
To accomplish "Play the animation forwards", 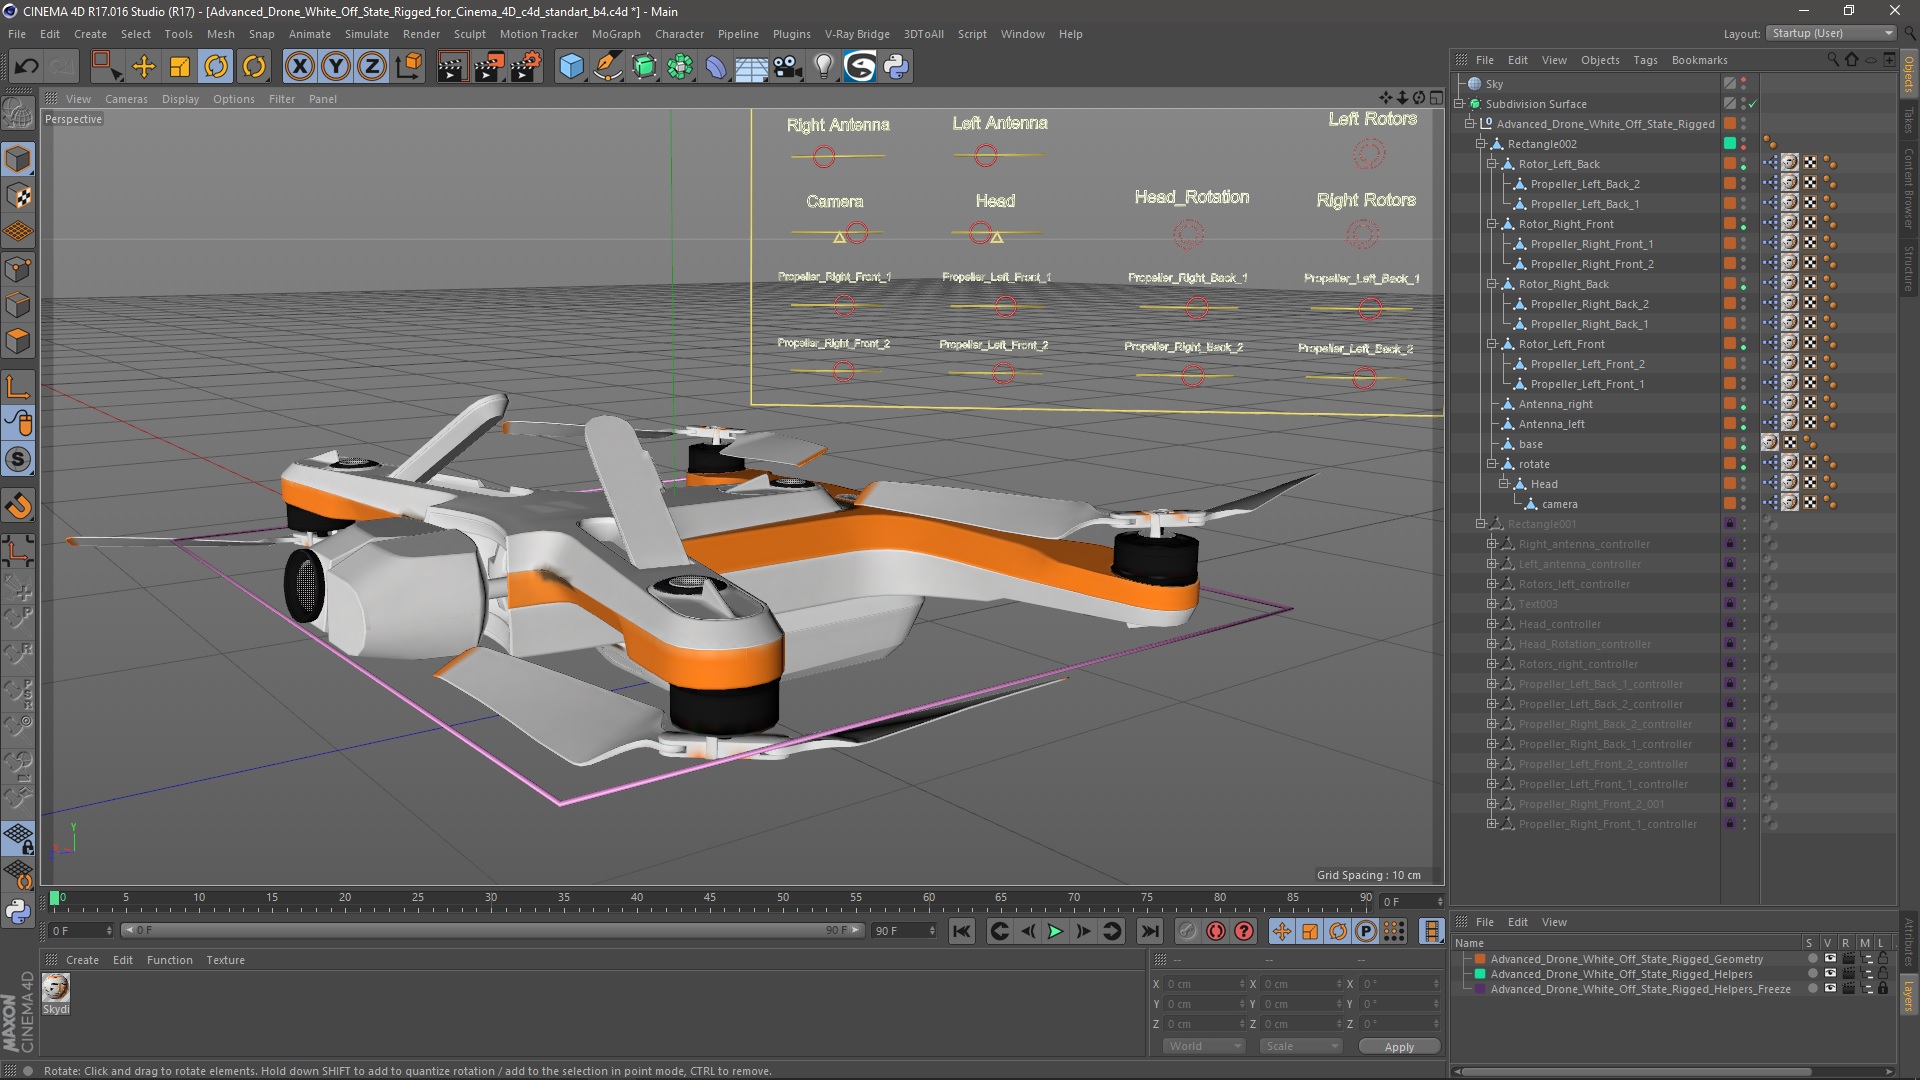I will [1055, 931].
